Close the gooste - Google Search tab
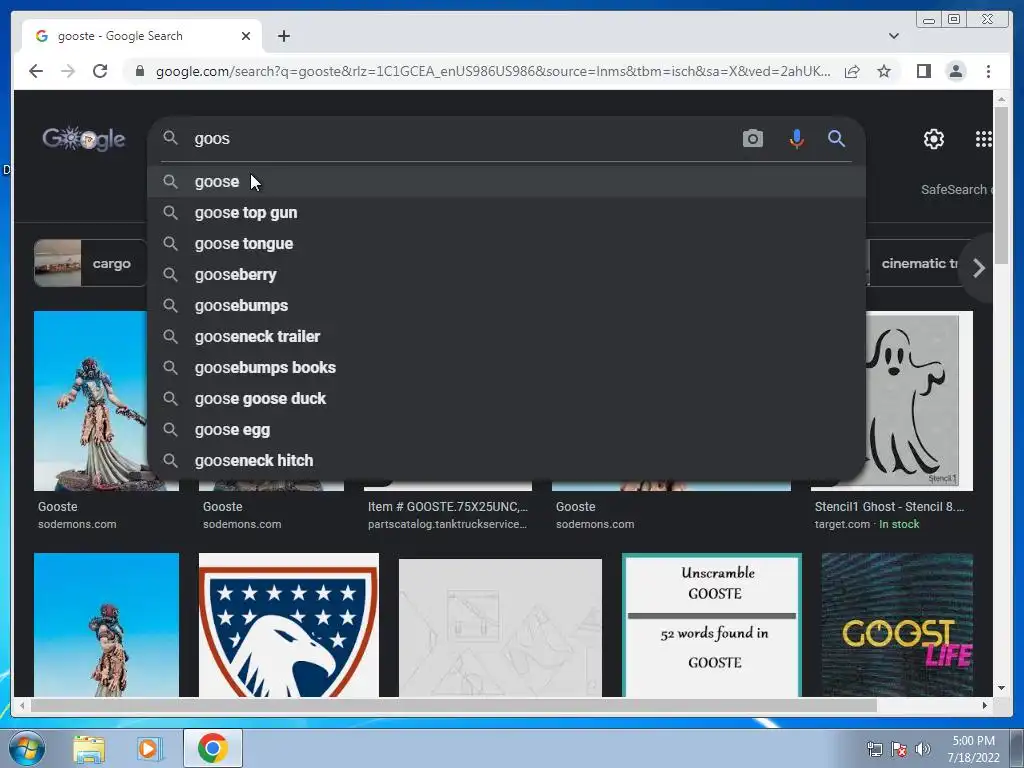This screenshot has height=768, width=1024. point(246,36)
